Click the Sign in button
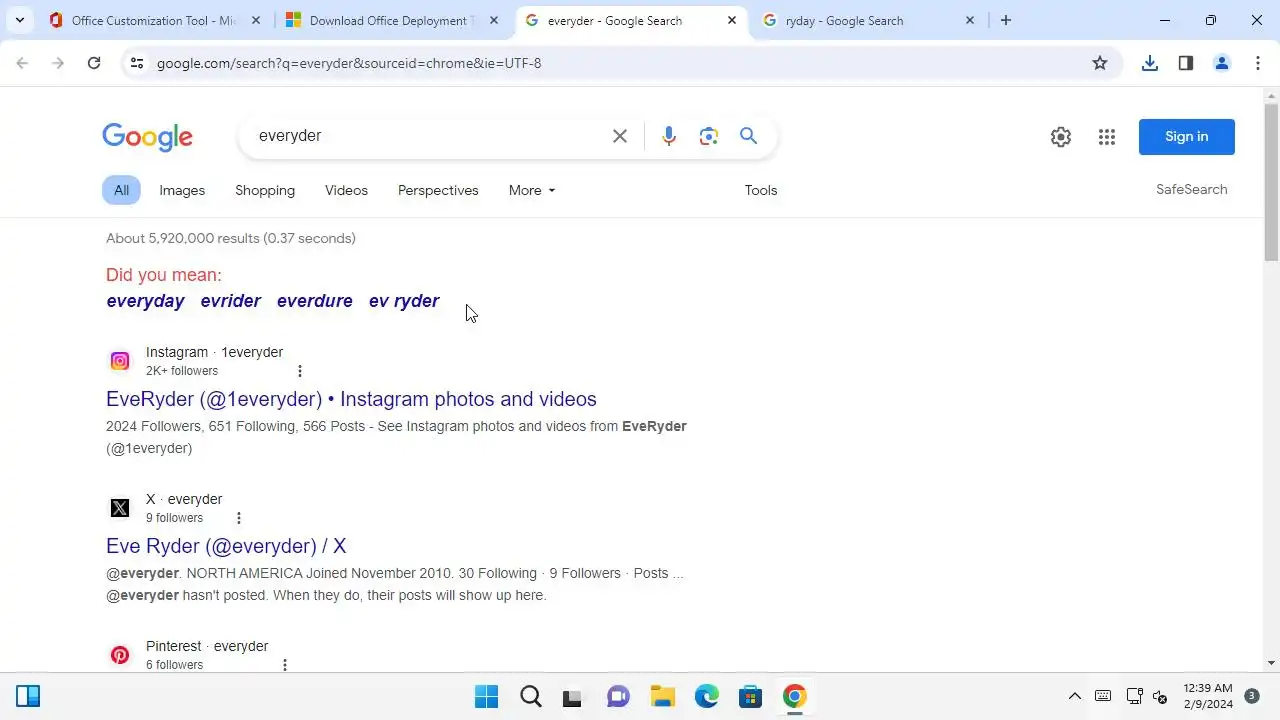This screenshot has height=720, width=1280. [x=1187, y=137]
